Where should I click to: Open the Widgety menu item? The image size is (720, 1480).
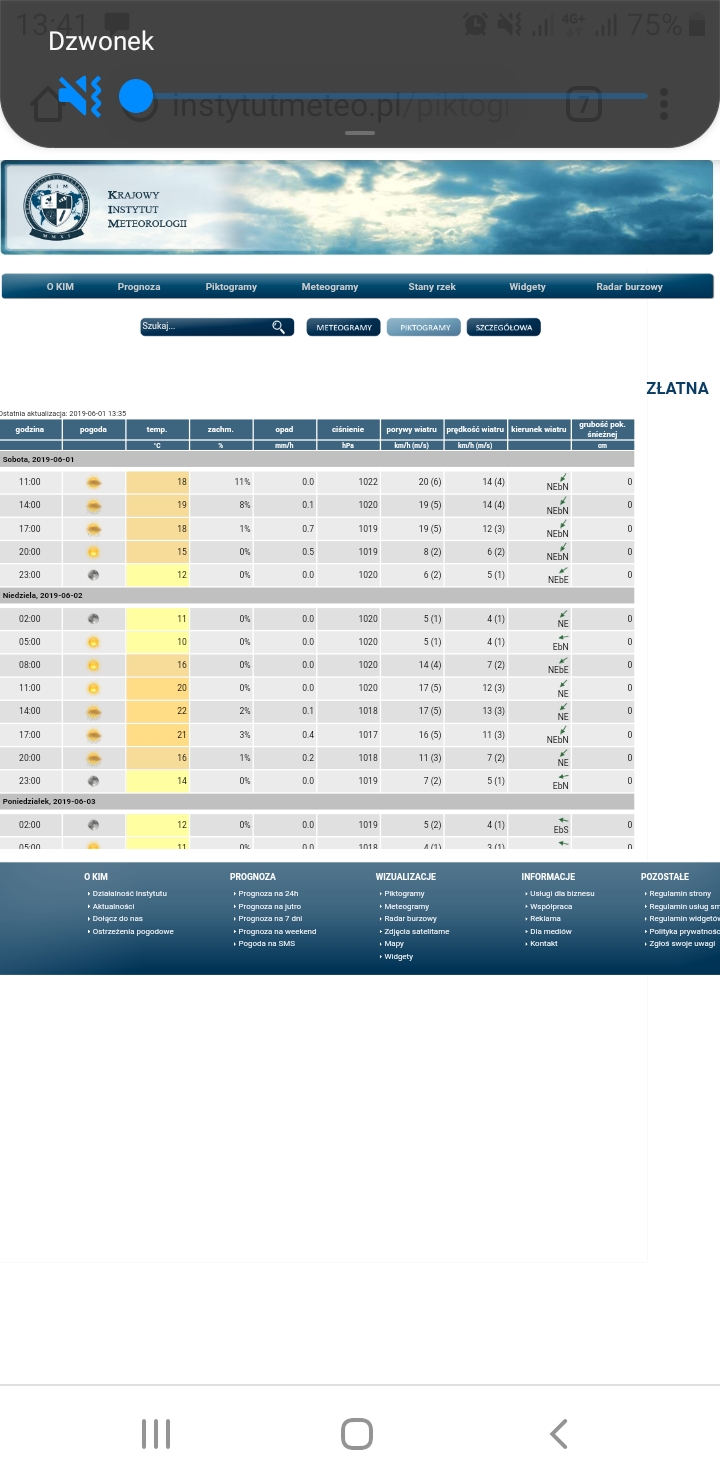[528, 287]
